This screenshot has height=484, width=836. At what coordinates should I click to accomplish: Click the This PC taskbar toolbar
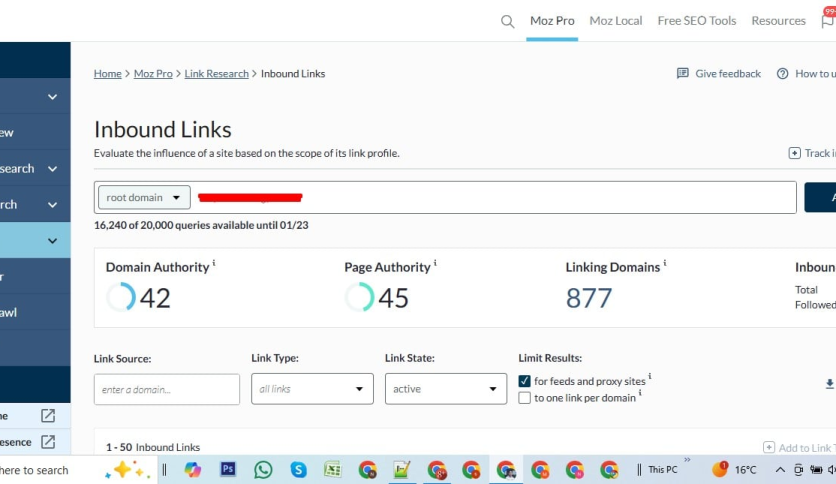pyautogui.click(x=663, y=470)
